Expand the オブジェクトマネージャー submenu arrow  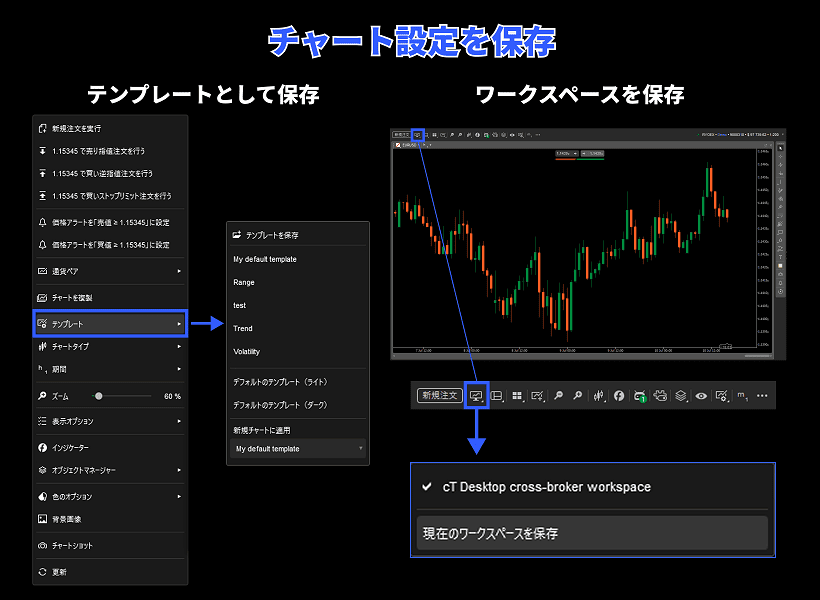click(179, 470)
